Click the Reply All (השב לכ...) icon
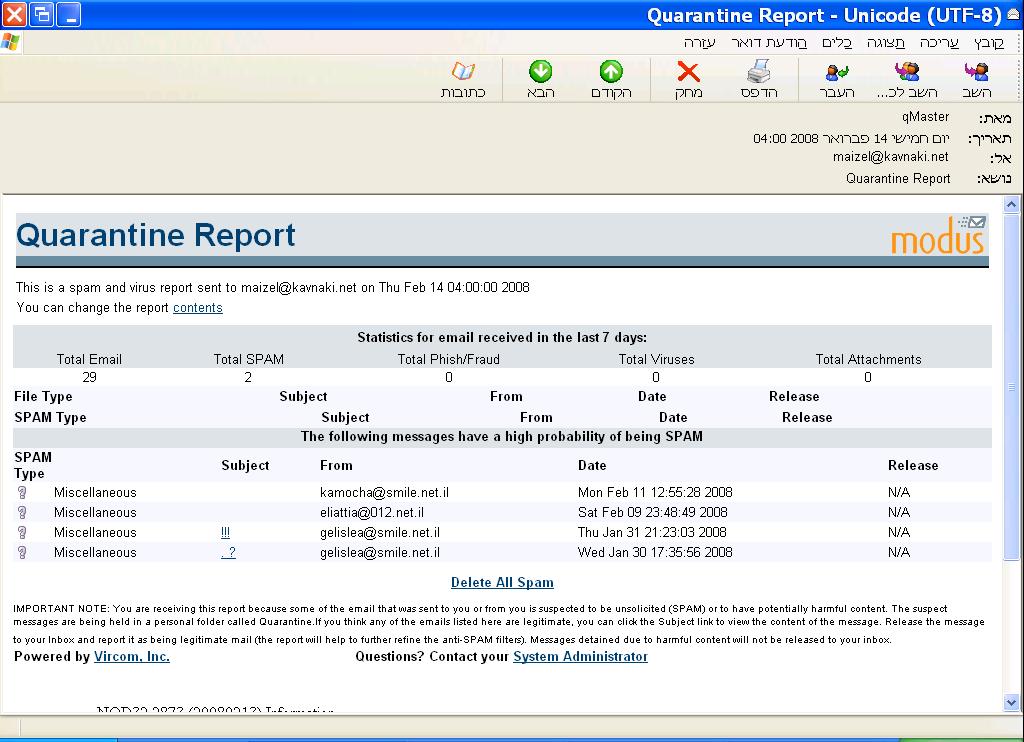The image size is (1024, 742). 907,72
